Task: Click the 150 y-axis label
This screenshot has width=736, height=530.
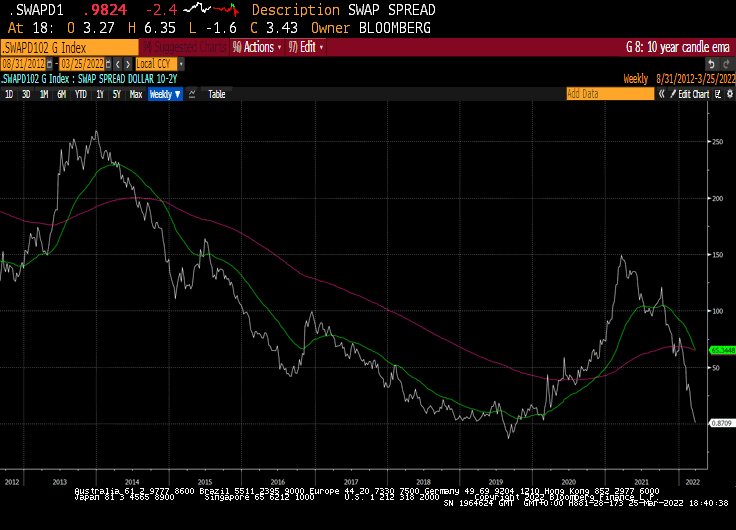Action: (x=717, y=254)
